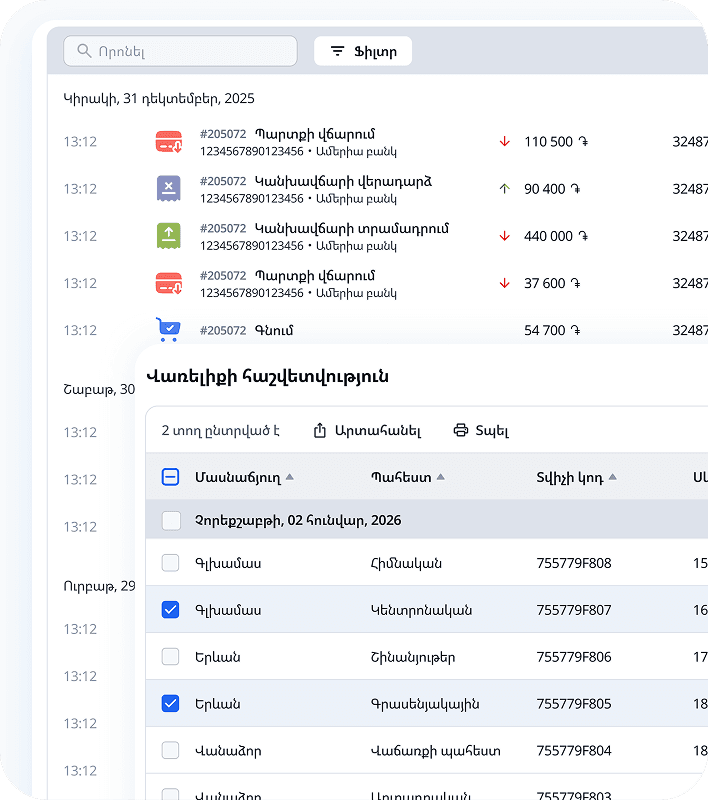
Task: Click the printer icon beside Տպել
Action: pos(461,431)
